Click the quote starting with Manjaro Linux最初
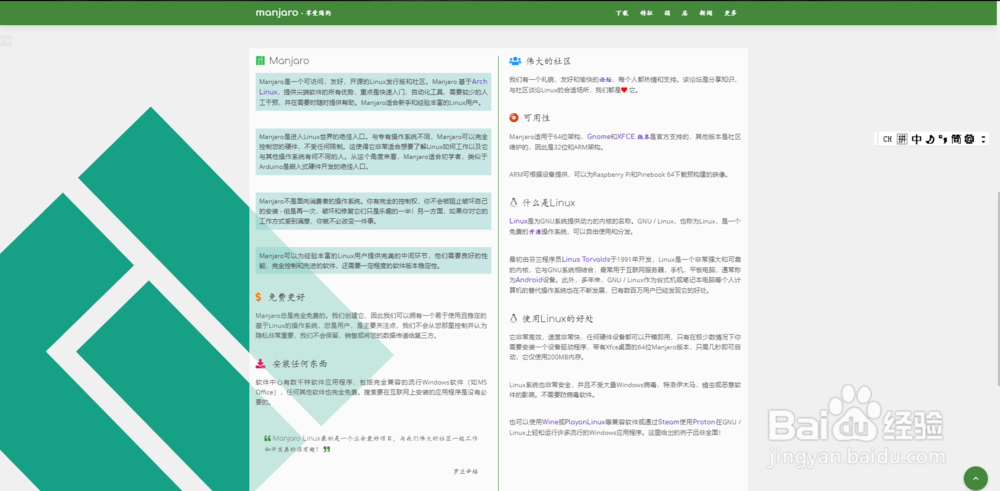This screenshot has height=491, width=1000. coord(371,444)
